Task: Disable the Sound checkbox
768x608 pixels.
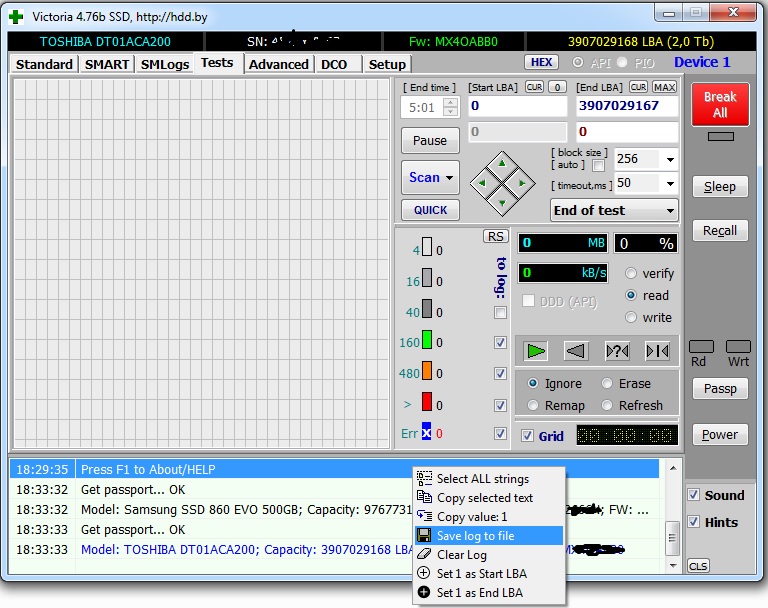Action: point(694,494)
